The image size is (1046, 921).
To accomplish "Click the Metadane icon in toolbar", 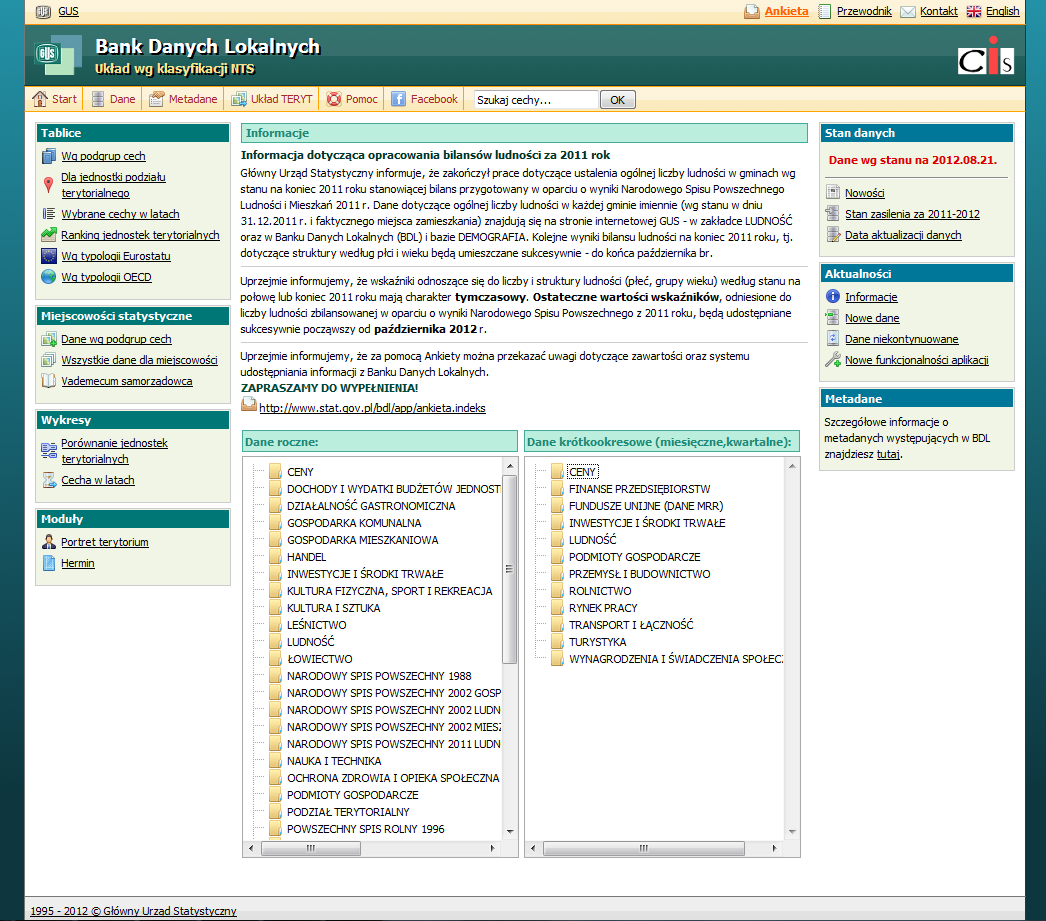I will pos(157,99).
